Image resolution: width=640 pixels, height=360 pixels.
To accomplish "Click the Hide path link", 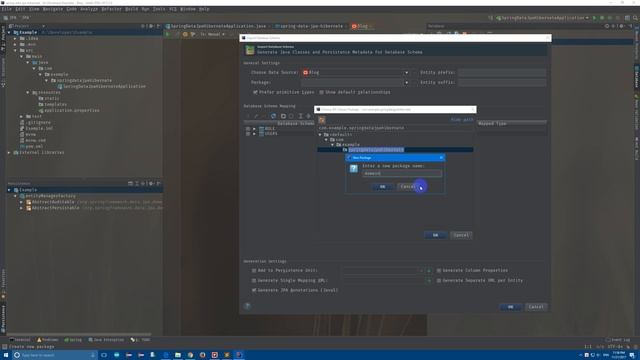I will tap(462, 120).
